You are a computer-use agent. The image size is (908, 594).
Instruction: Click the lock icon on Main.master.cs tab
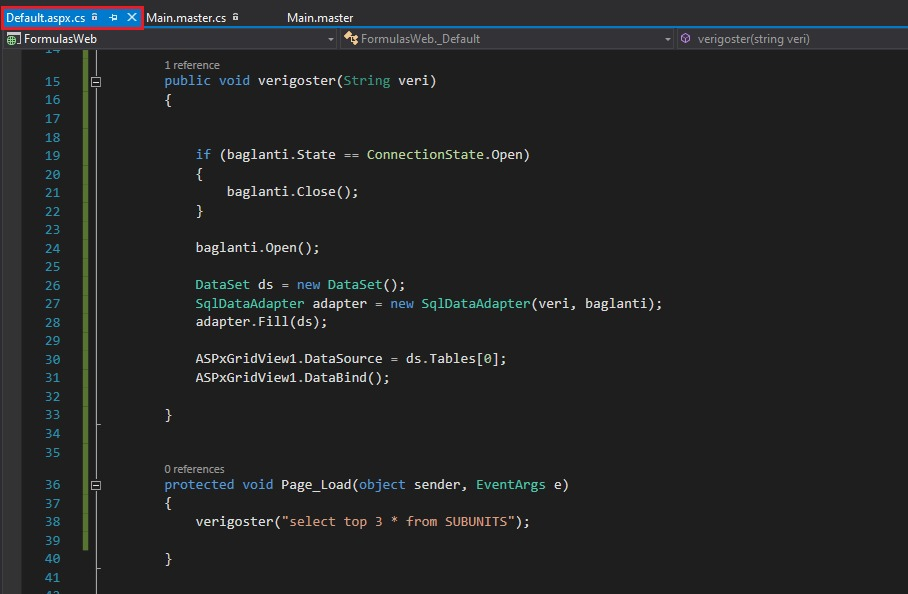(237, 17)
